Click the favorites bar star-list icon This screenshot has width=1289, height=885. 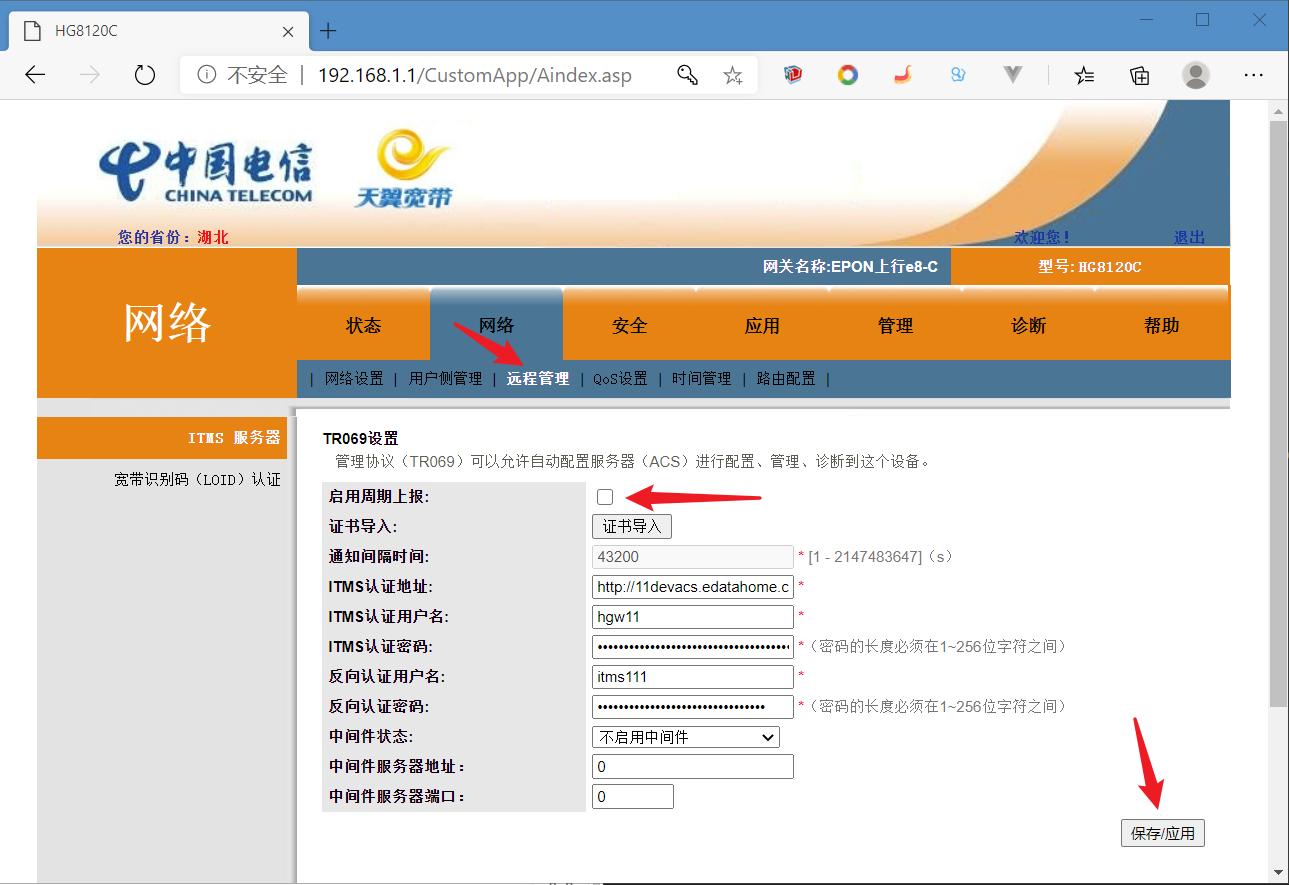[1084, 74]
